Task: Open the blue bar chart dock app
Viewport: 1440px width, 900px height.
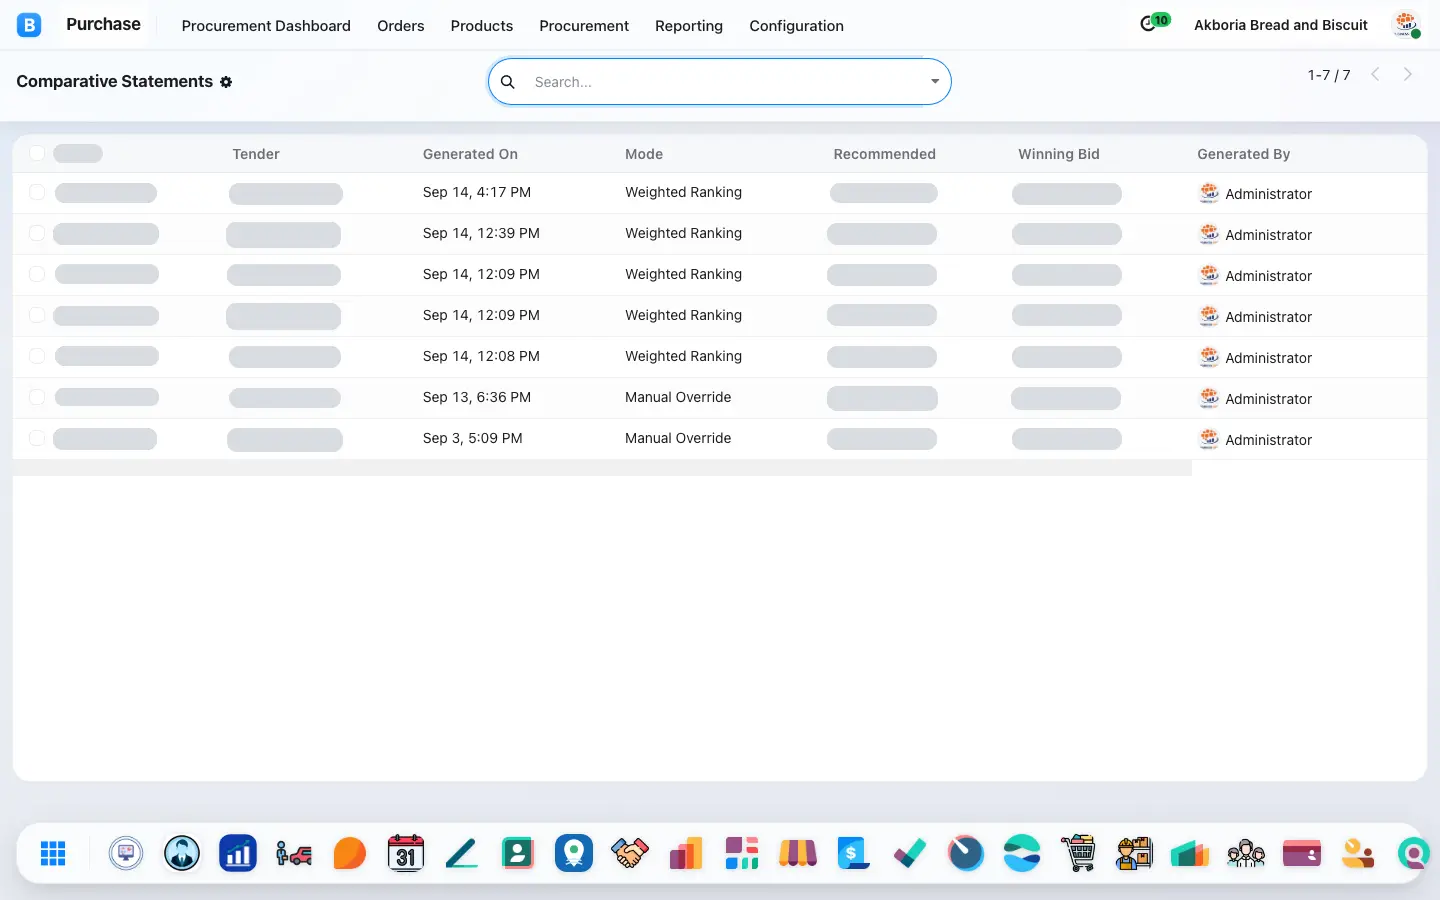Action: [238, 853]
